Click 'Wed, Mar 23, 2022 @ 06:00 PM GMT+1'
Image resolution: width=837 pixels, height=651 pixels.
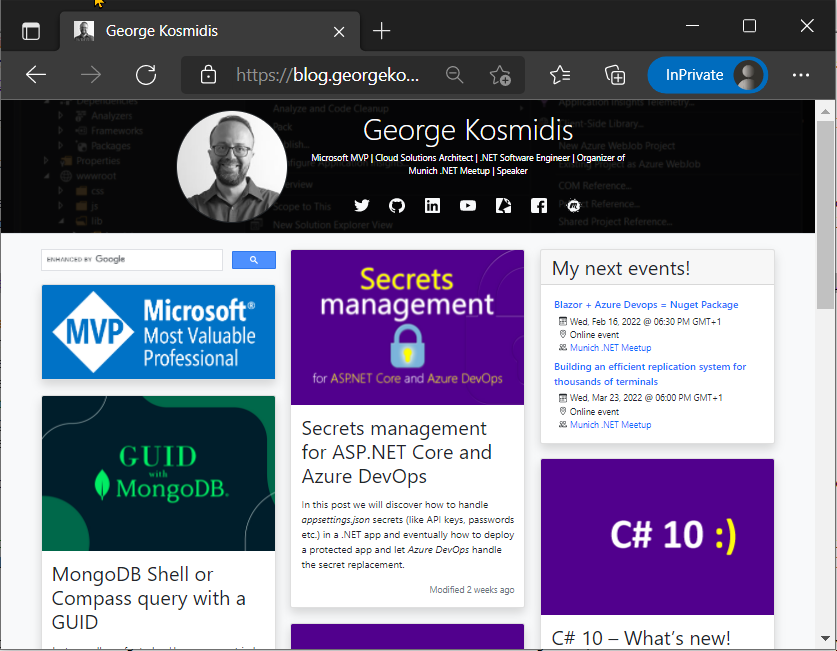pos(646,398)
